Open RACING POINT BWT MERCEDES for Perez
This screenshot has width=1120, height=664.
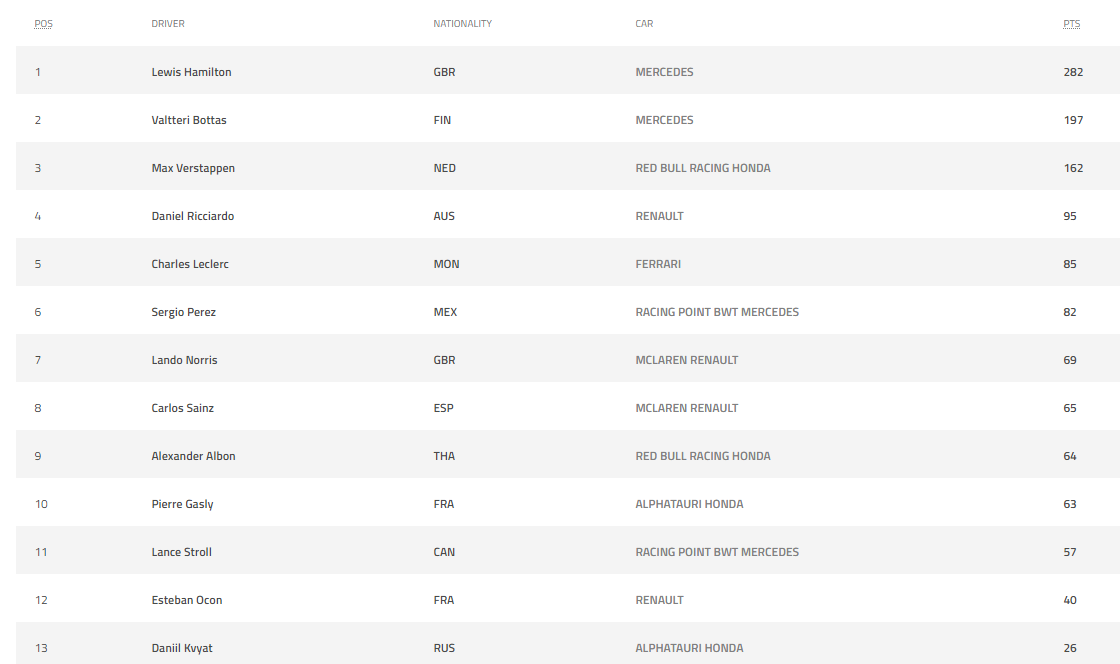(717, 312)
